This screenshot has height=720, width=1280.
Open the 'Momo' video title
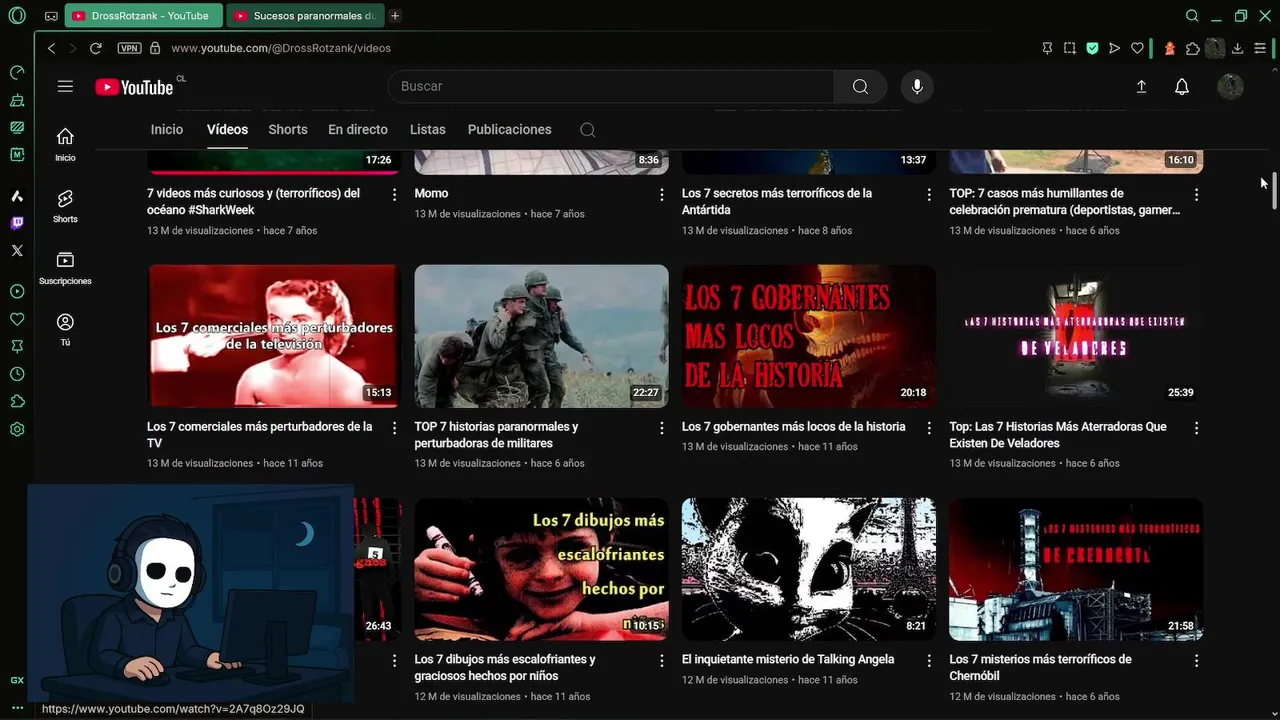click(431, 193)
